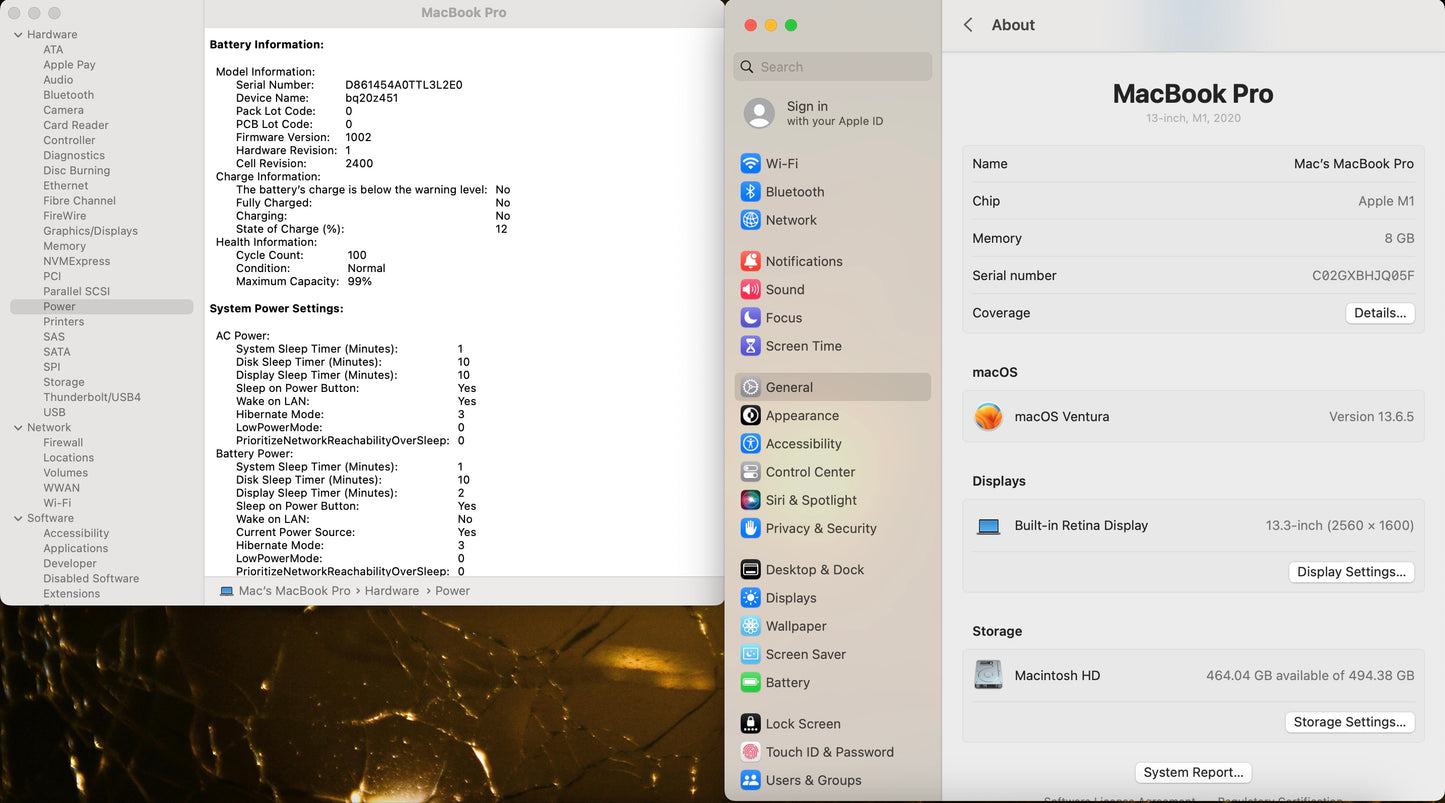Viewport: 1445px width, 803px height.
Task: Go back using the About chevron
Action: [968, 25]
